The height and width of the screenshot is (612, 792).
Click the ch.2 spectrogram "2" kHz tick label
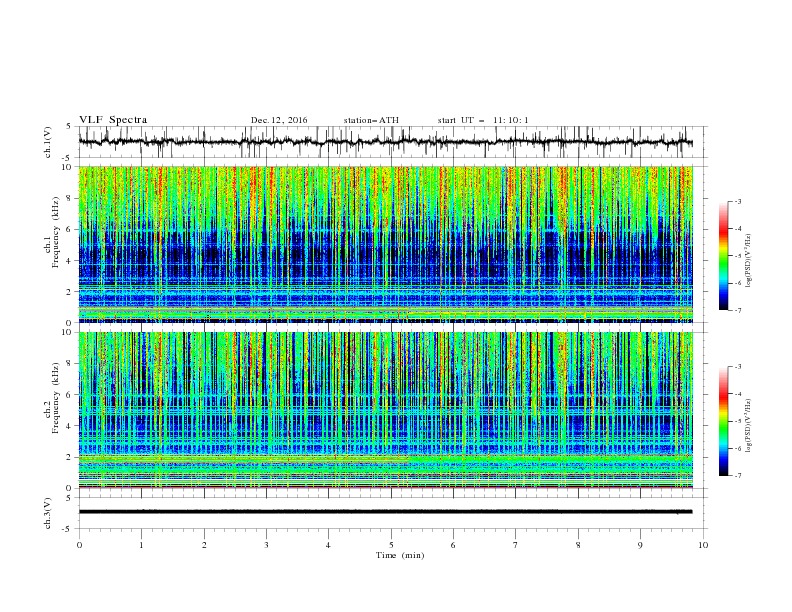click(71, 457)
